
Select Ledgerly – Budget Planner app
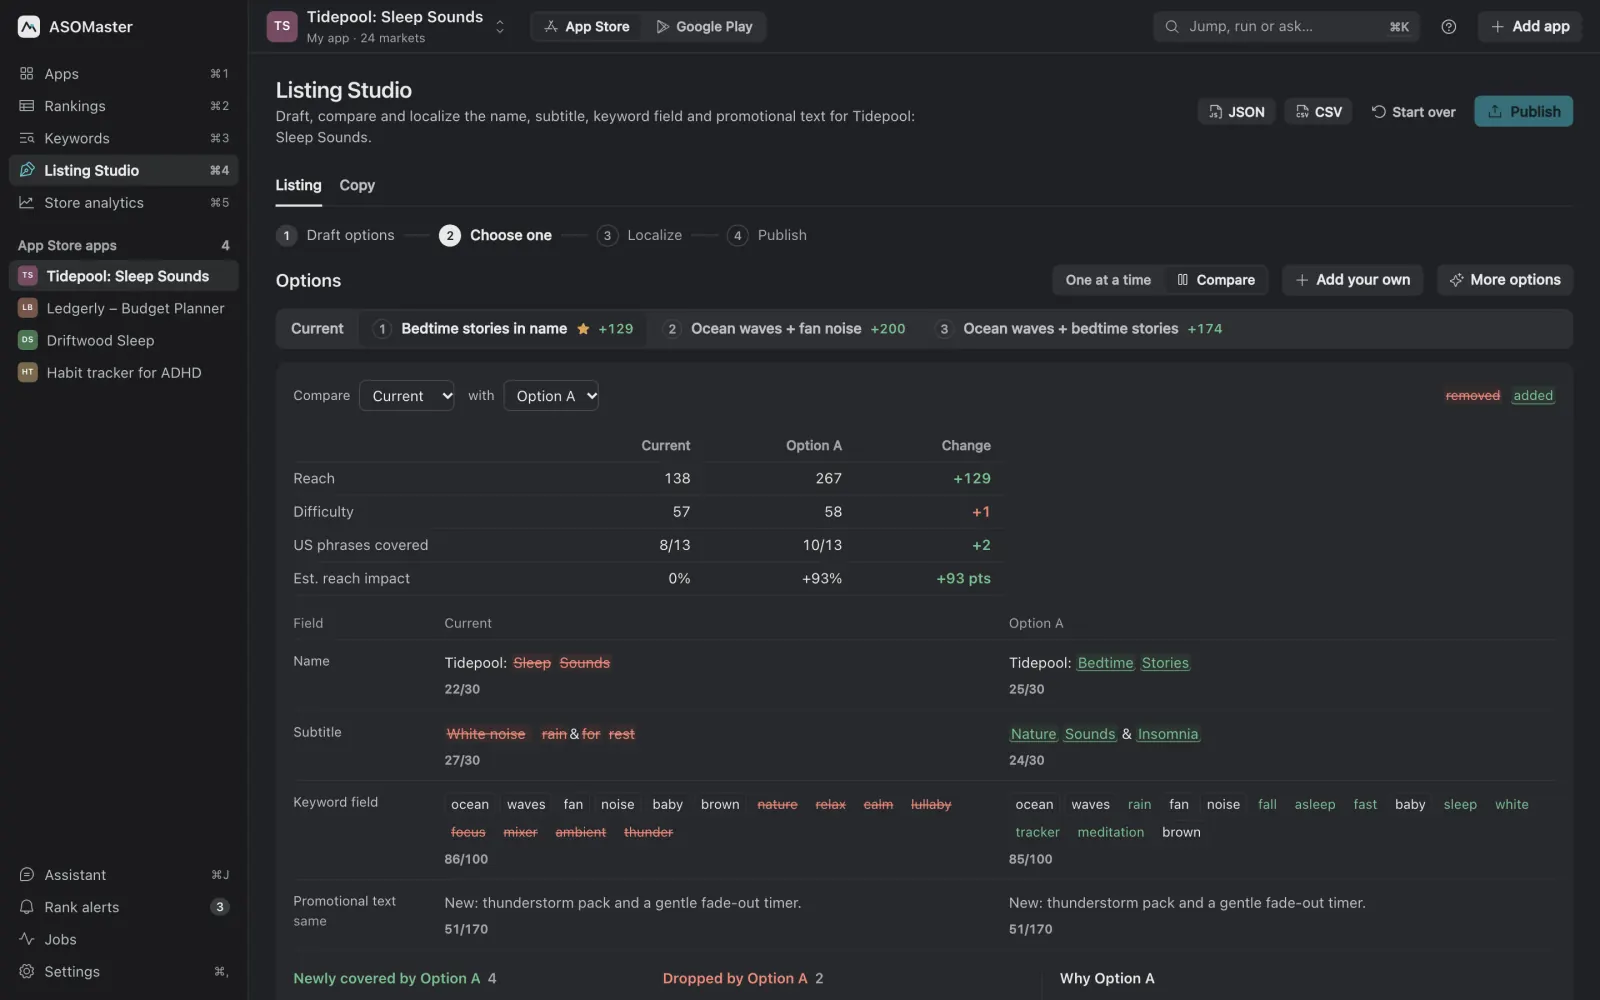pos(124,308)
